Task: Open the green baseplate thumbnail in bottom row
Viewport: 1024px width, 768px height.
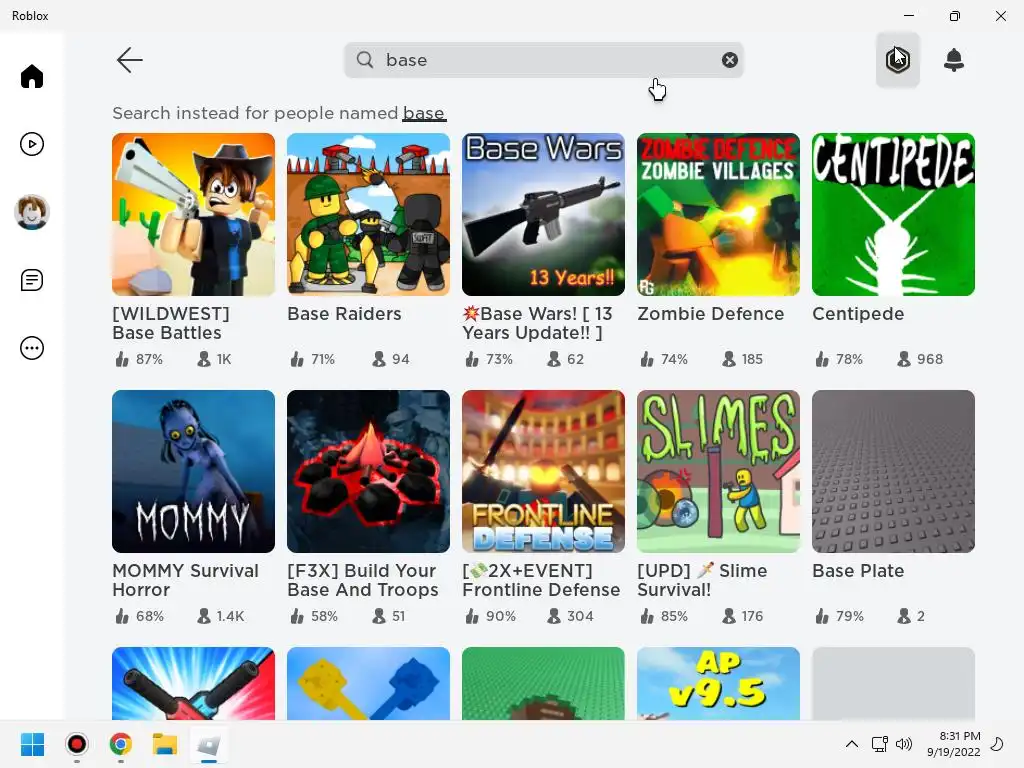Action: (x=543, y=684)
